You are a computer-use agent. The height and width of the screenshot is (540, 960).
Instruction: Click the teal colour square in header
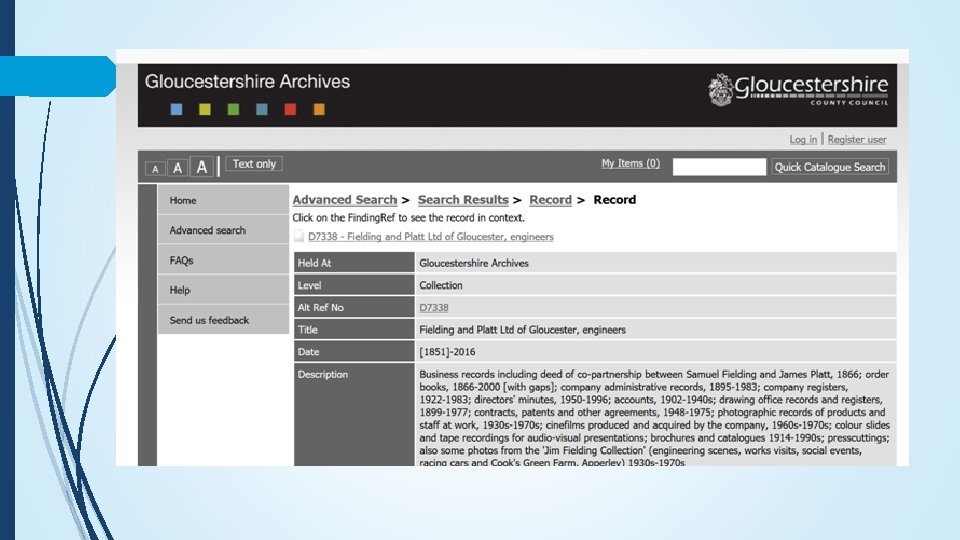tap(262, 110)
